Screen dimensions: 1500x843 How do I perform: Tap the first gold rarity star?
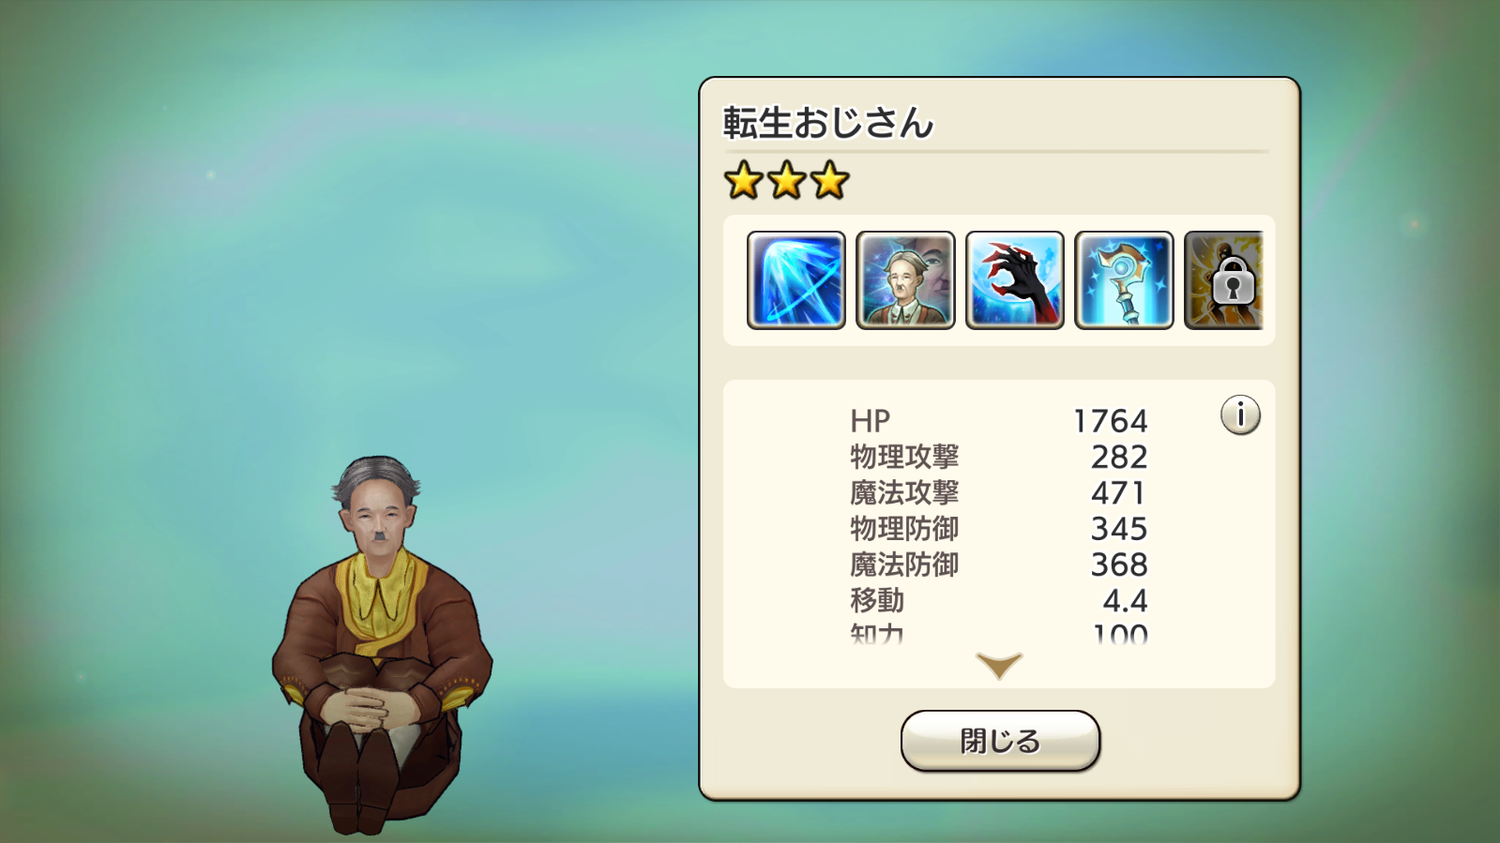pos(744,181)
